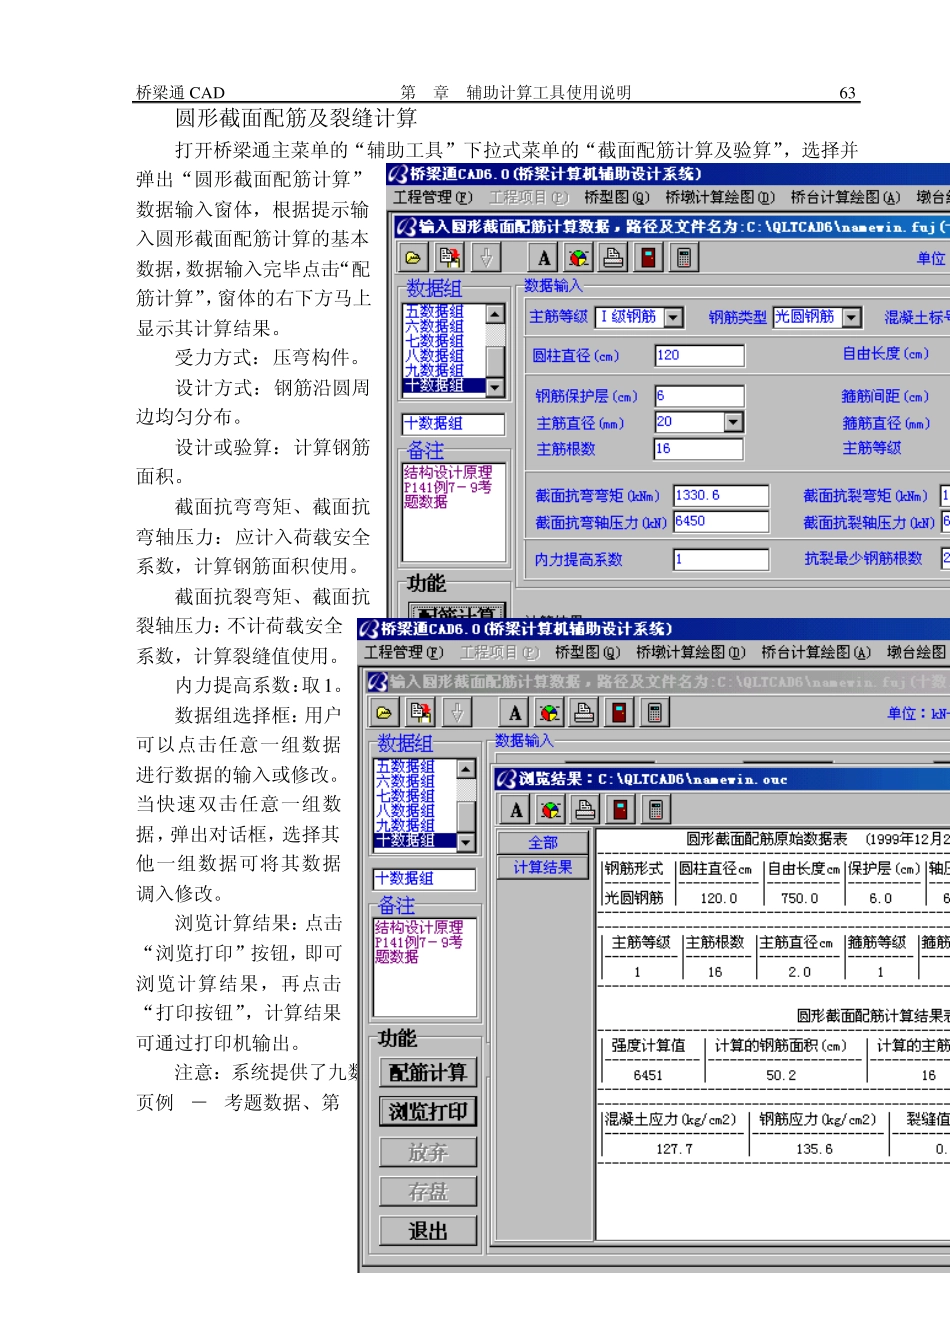
Task: Click the open-file folder icon in upper screenshot
Action: pyautogui.click(x=413, y=257)
